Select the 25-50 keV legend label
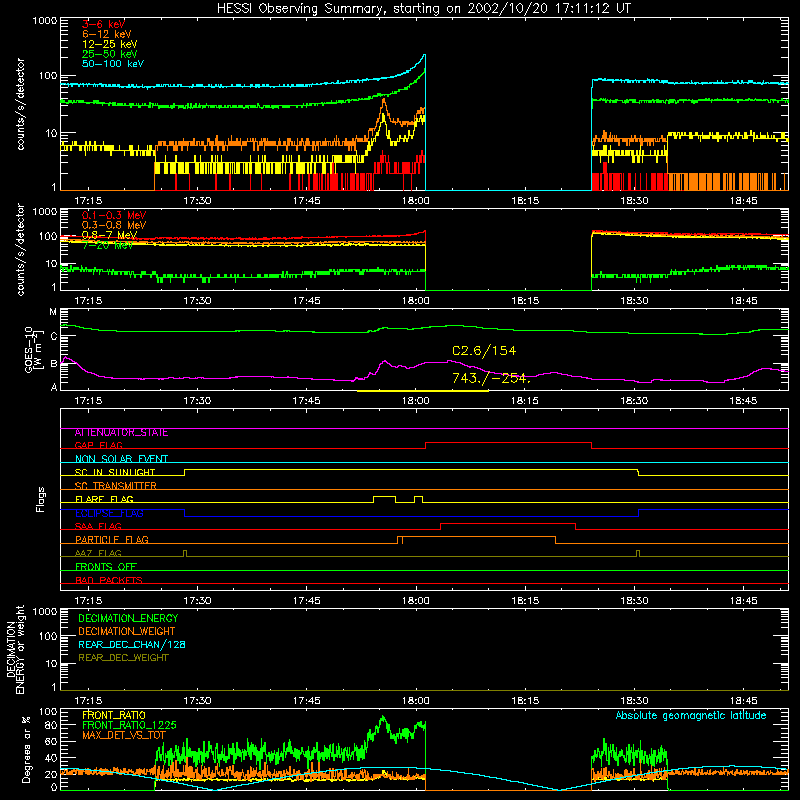This screenshot has height=800, width=800. [110, 54]
